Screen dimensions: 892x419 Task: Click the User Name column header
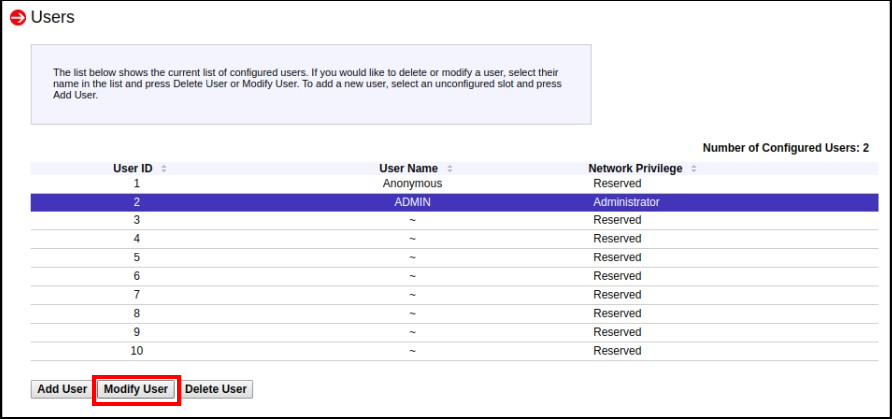point(408,169)
